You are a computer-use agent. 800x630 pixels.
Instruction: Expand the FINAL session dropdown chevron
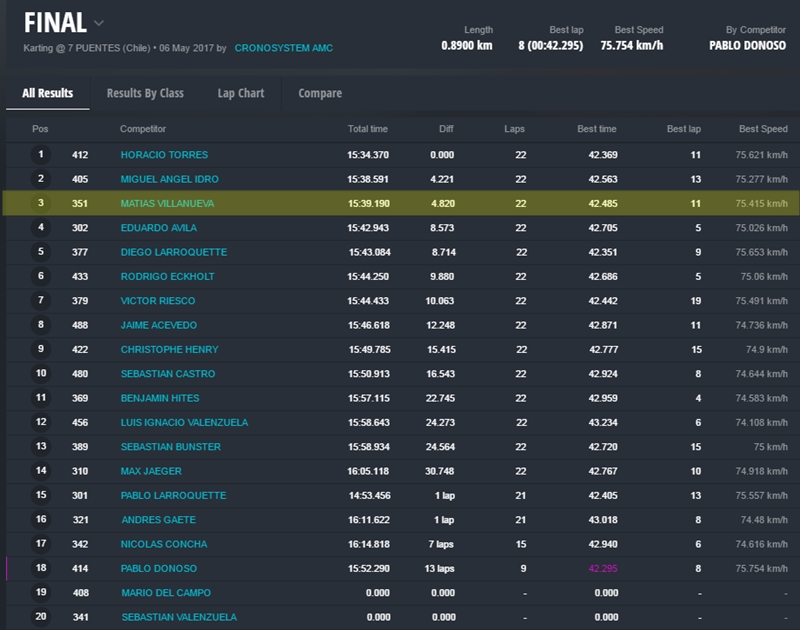tap(98, 23)
